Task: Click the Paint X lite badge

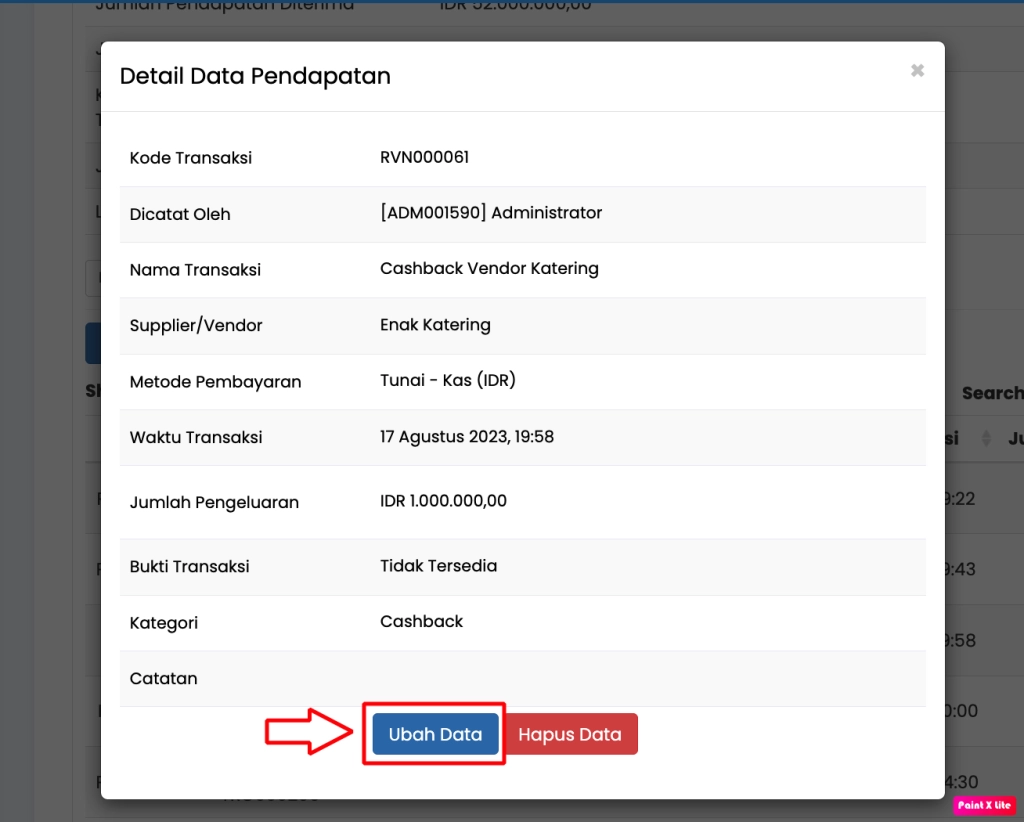Action: point(984,805)
